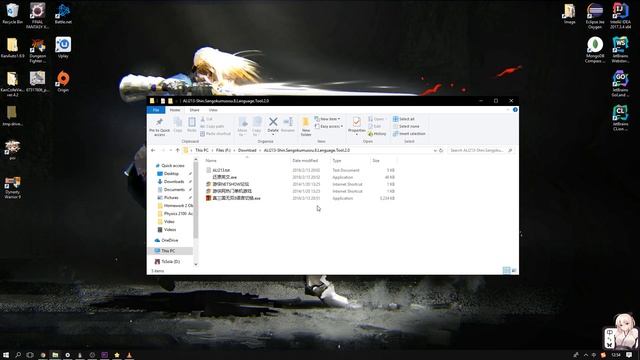This screenshot has height=360, width=640.
Task: Click the Explorer help icon
Action: [515, 110]
